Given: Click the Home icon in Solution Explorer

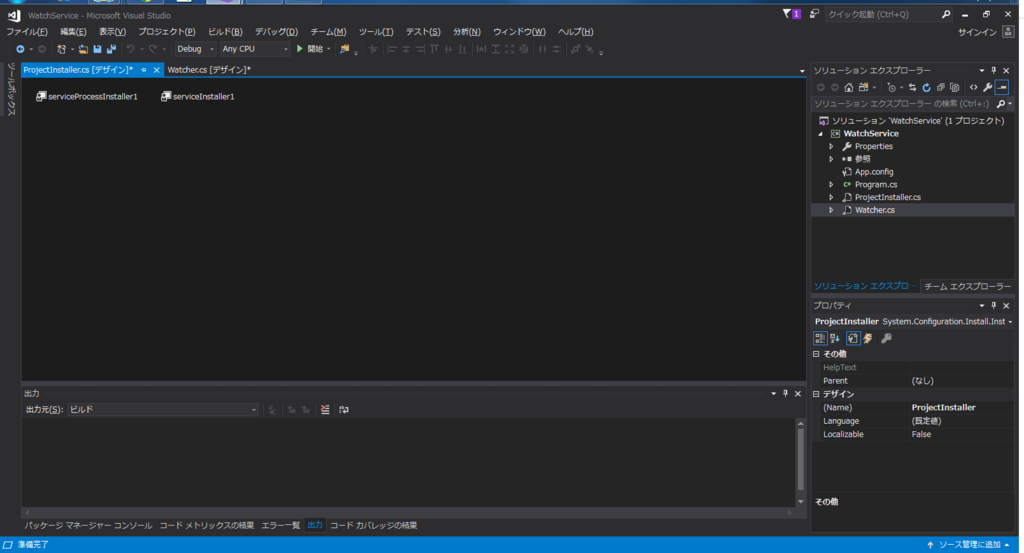Looking at the screenshot, I should coord(848,87).
